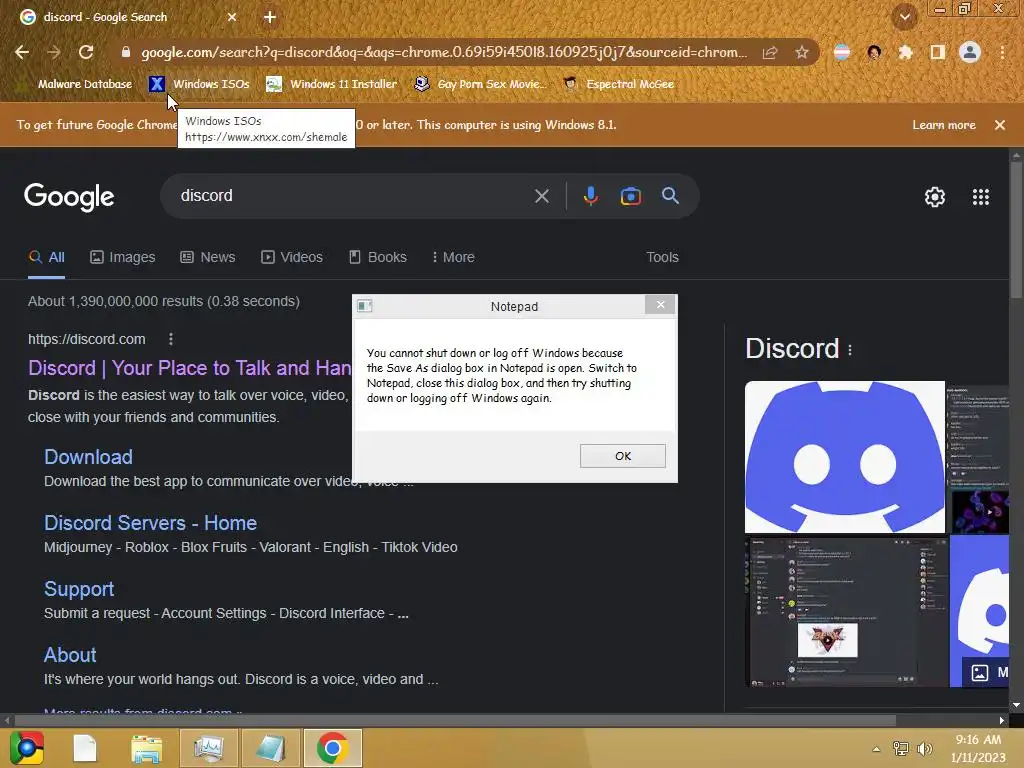Click the forward navigation arrow
Screen dimensions: 1024x768
point(54,52)
